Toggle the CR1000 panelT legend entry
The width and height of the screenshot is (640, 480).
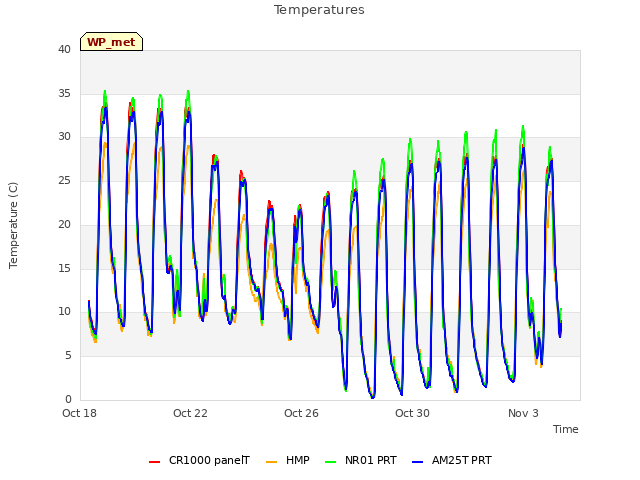tap(199, 460)
